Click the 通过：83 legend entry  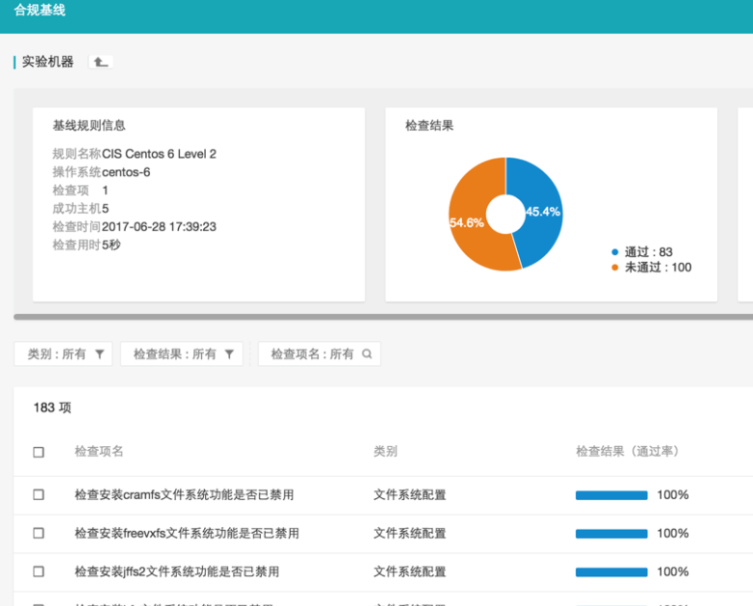tap(642, 252)
